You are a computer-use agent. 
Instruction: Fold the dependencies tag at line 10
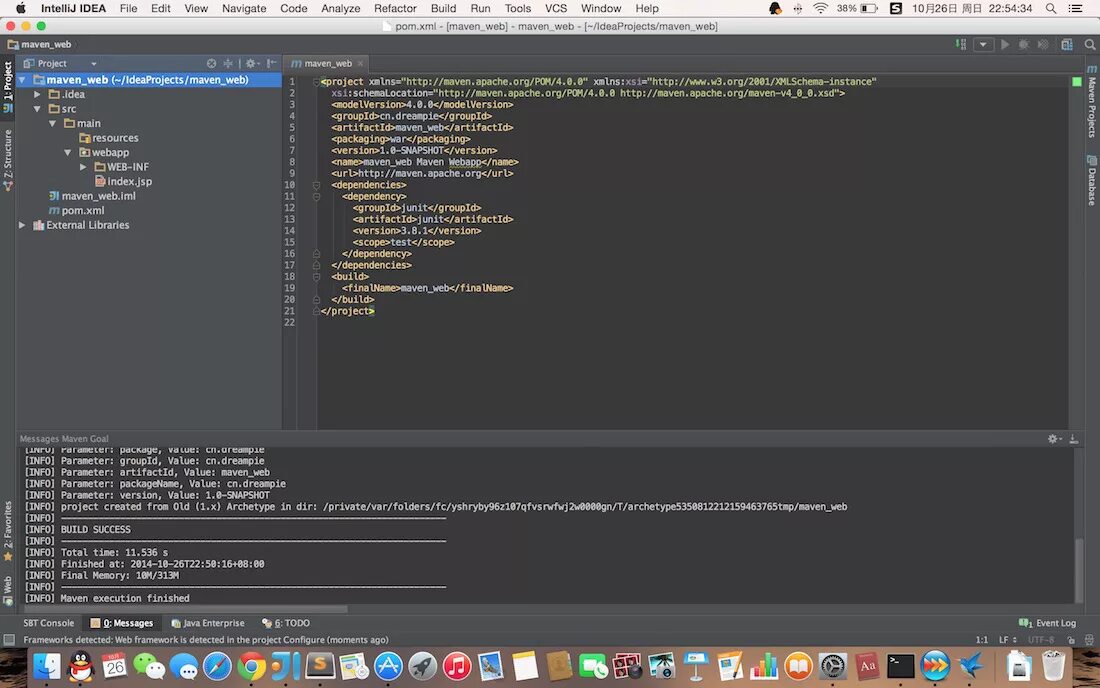[x=316, y=185]
